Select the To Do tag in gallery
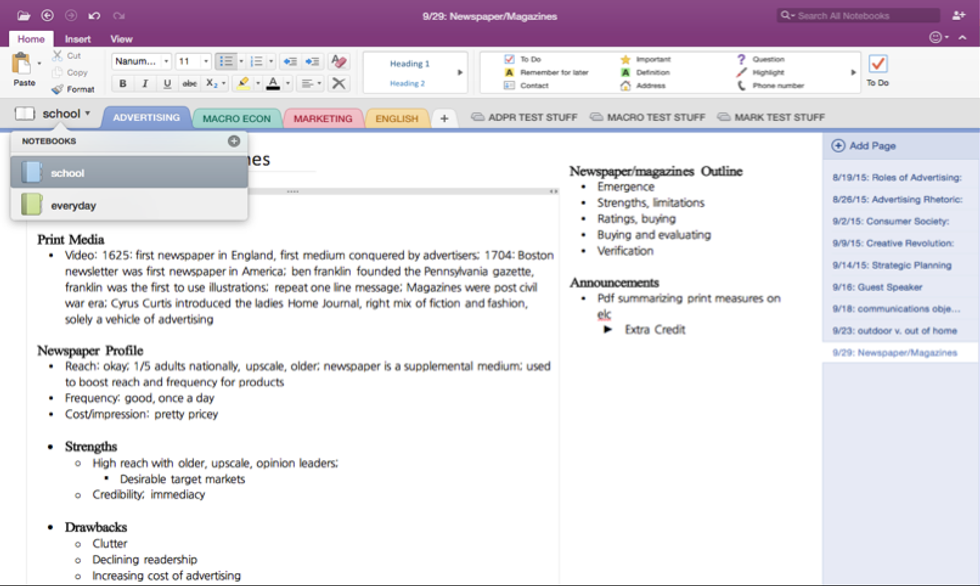The image size is (980, 586). coord(529,59)
